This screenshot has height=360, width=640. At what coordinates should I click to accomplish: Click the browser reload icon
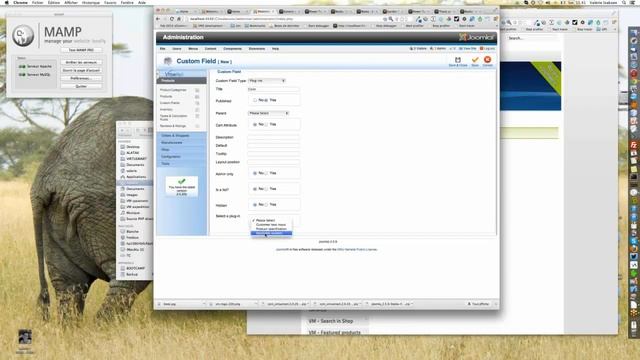[x=171, y=19]
